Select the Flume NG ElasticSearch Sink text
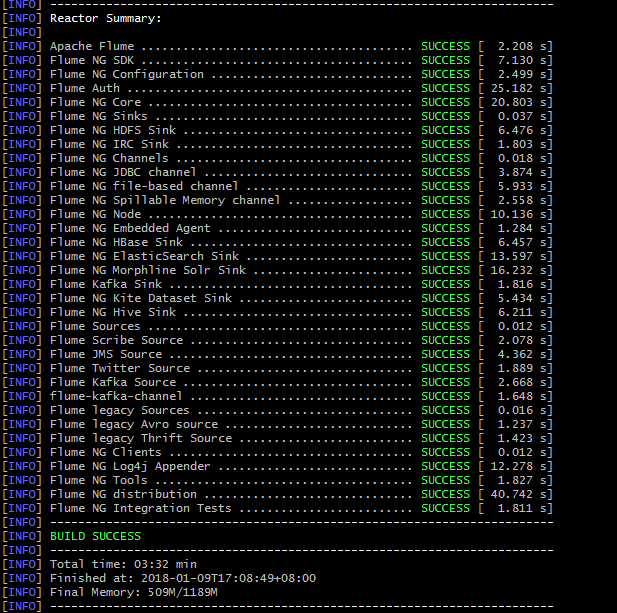 140,256
